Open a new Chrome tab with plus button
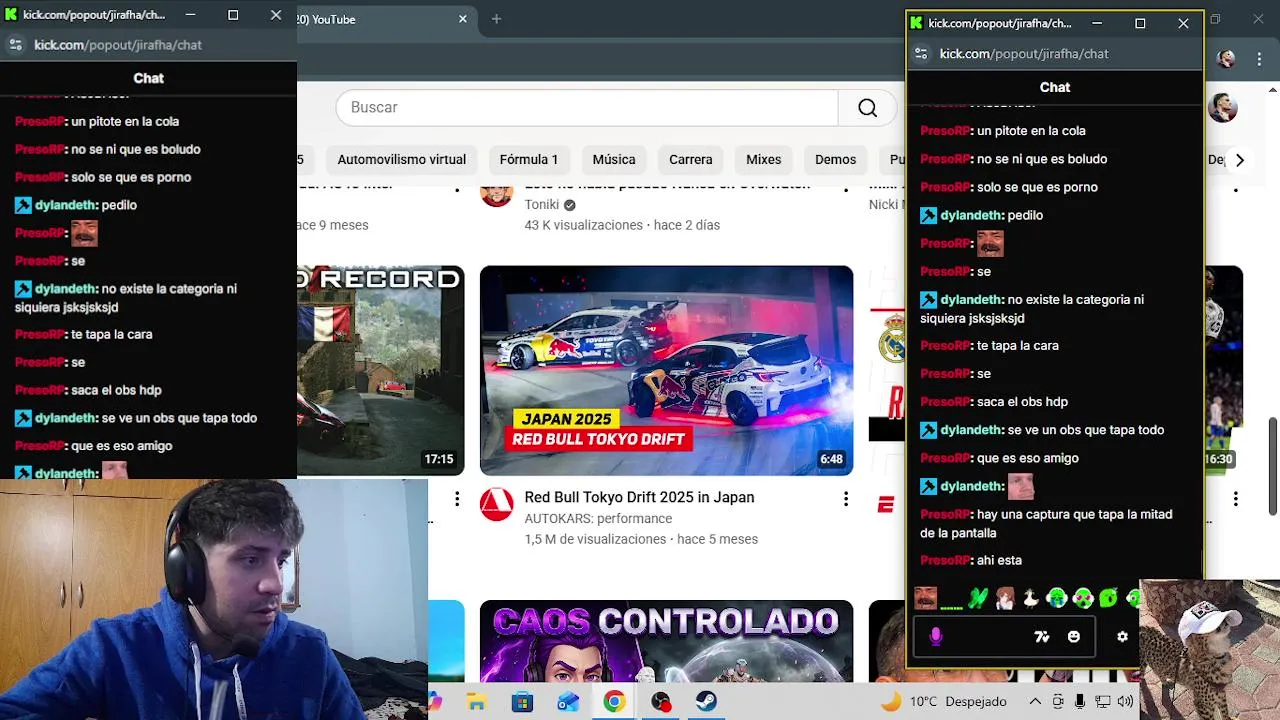Screen dimensions: 1280x720 pos(496,19)
